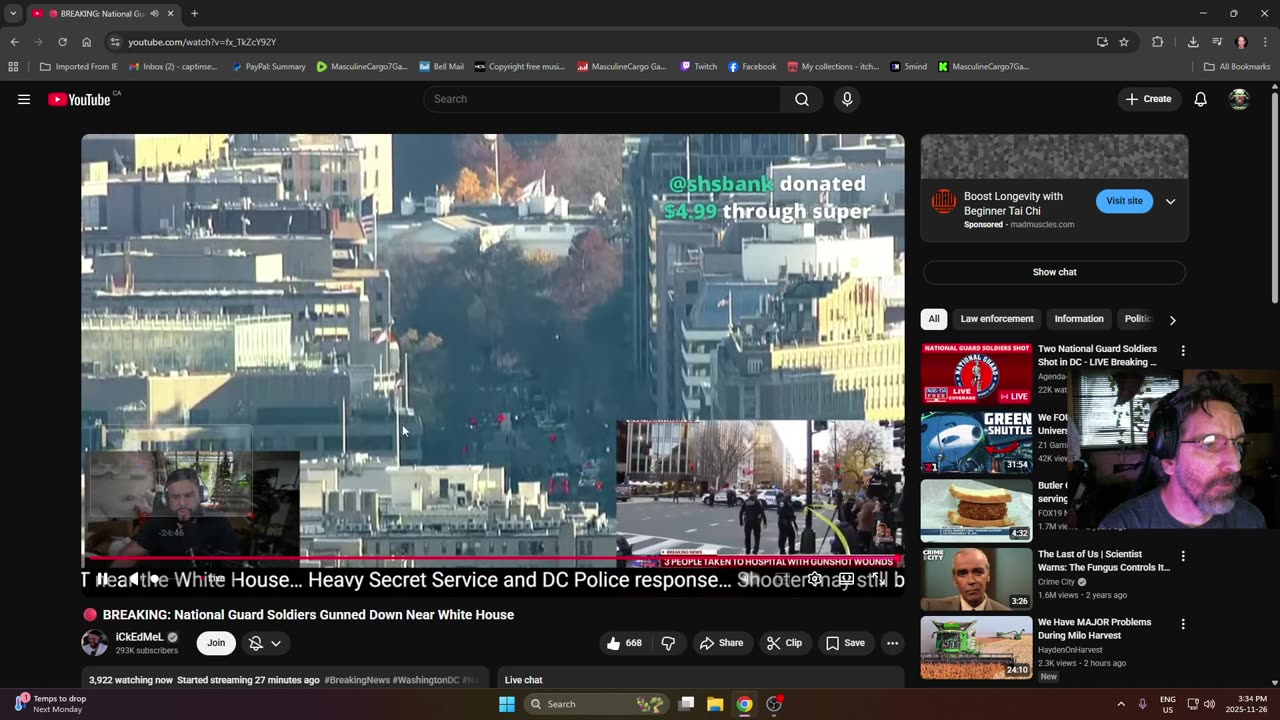Like the video with thumbs up

click(x=624, y=643)
